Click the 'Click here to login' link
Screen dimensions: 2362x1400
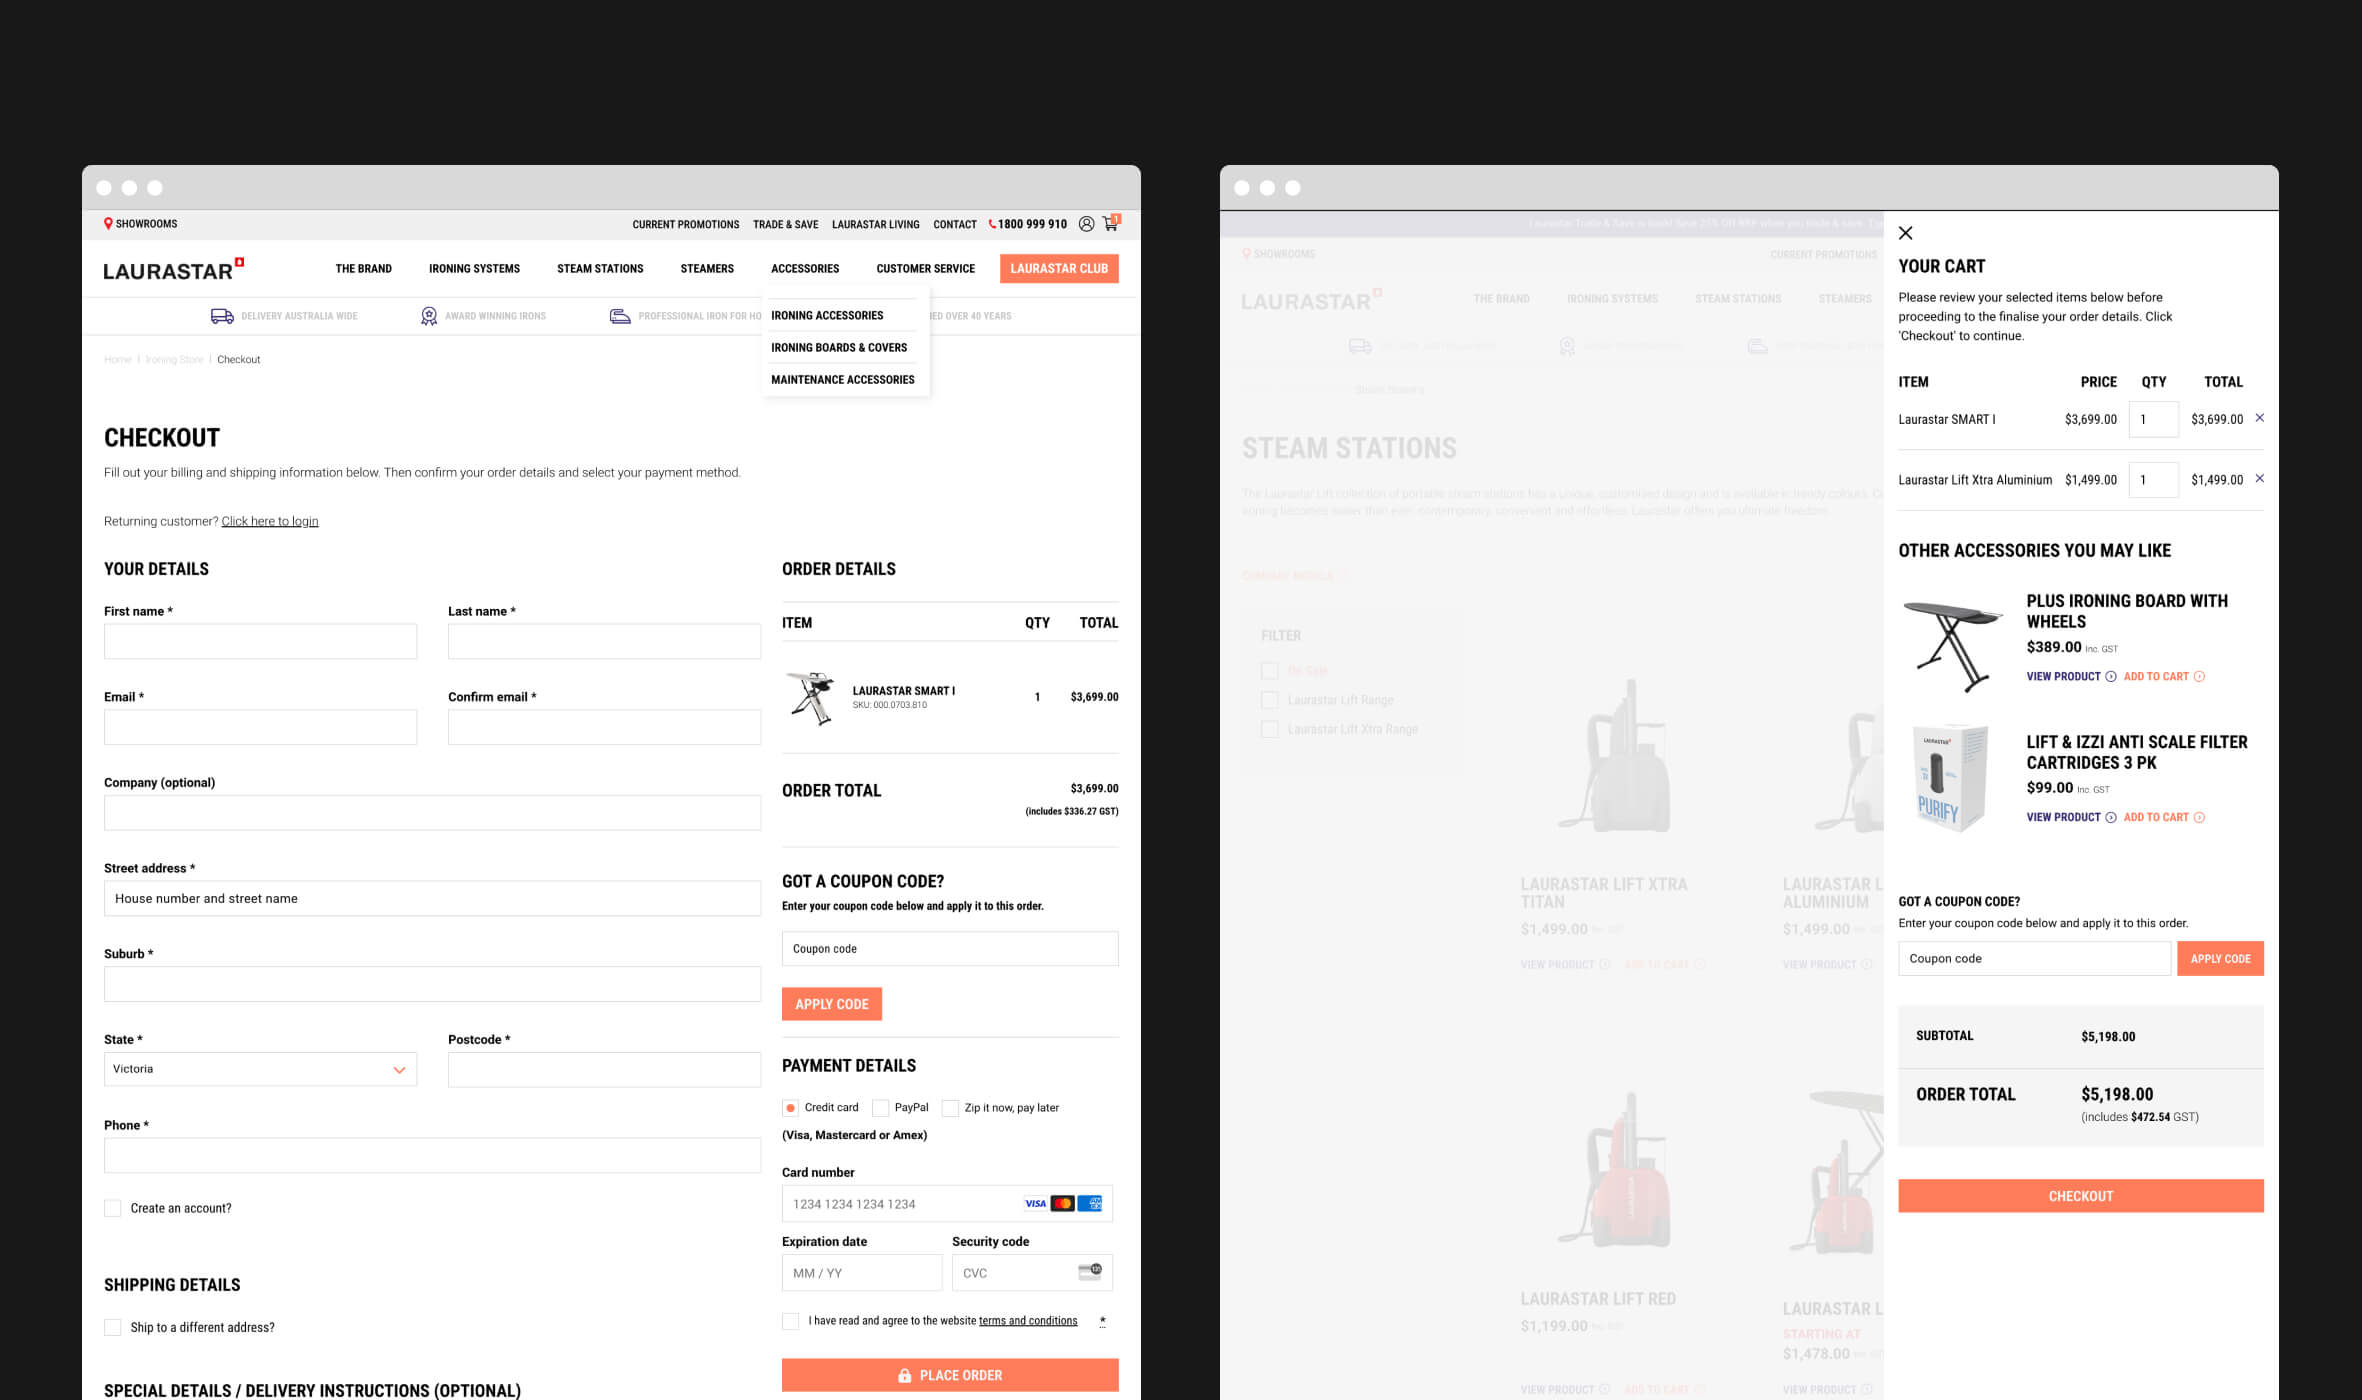pos(270,521)
